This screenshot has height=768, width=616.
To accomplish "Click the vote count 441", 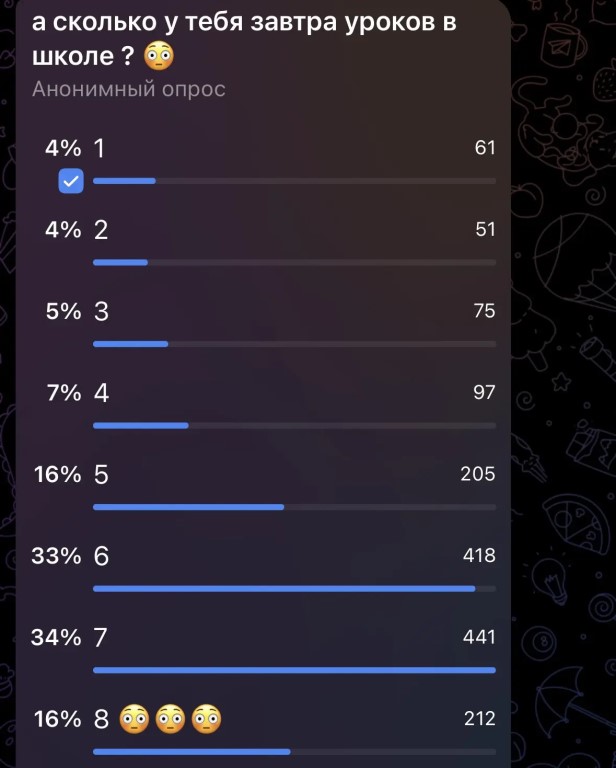I will coord(479,637).
